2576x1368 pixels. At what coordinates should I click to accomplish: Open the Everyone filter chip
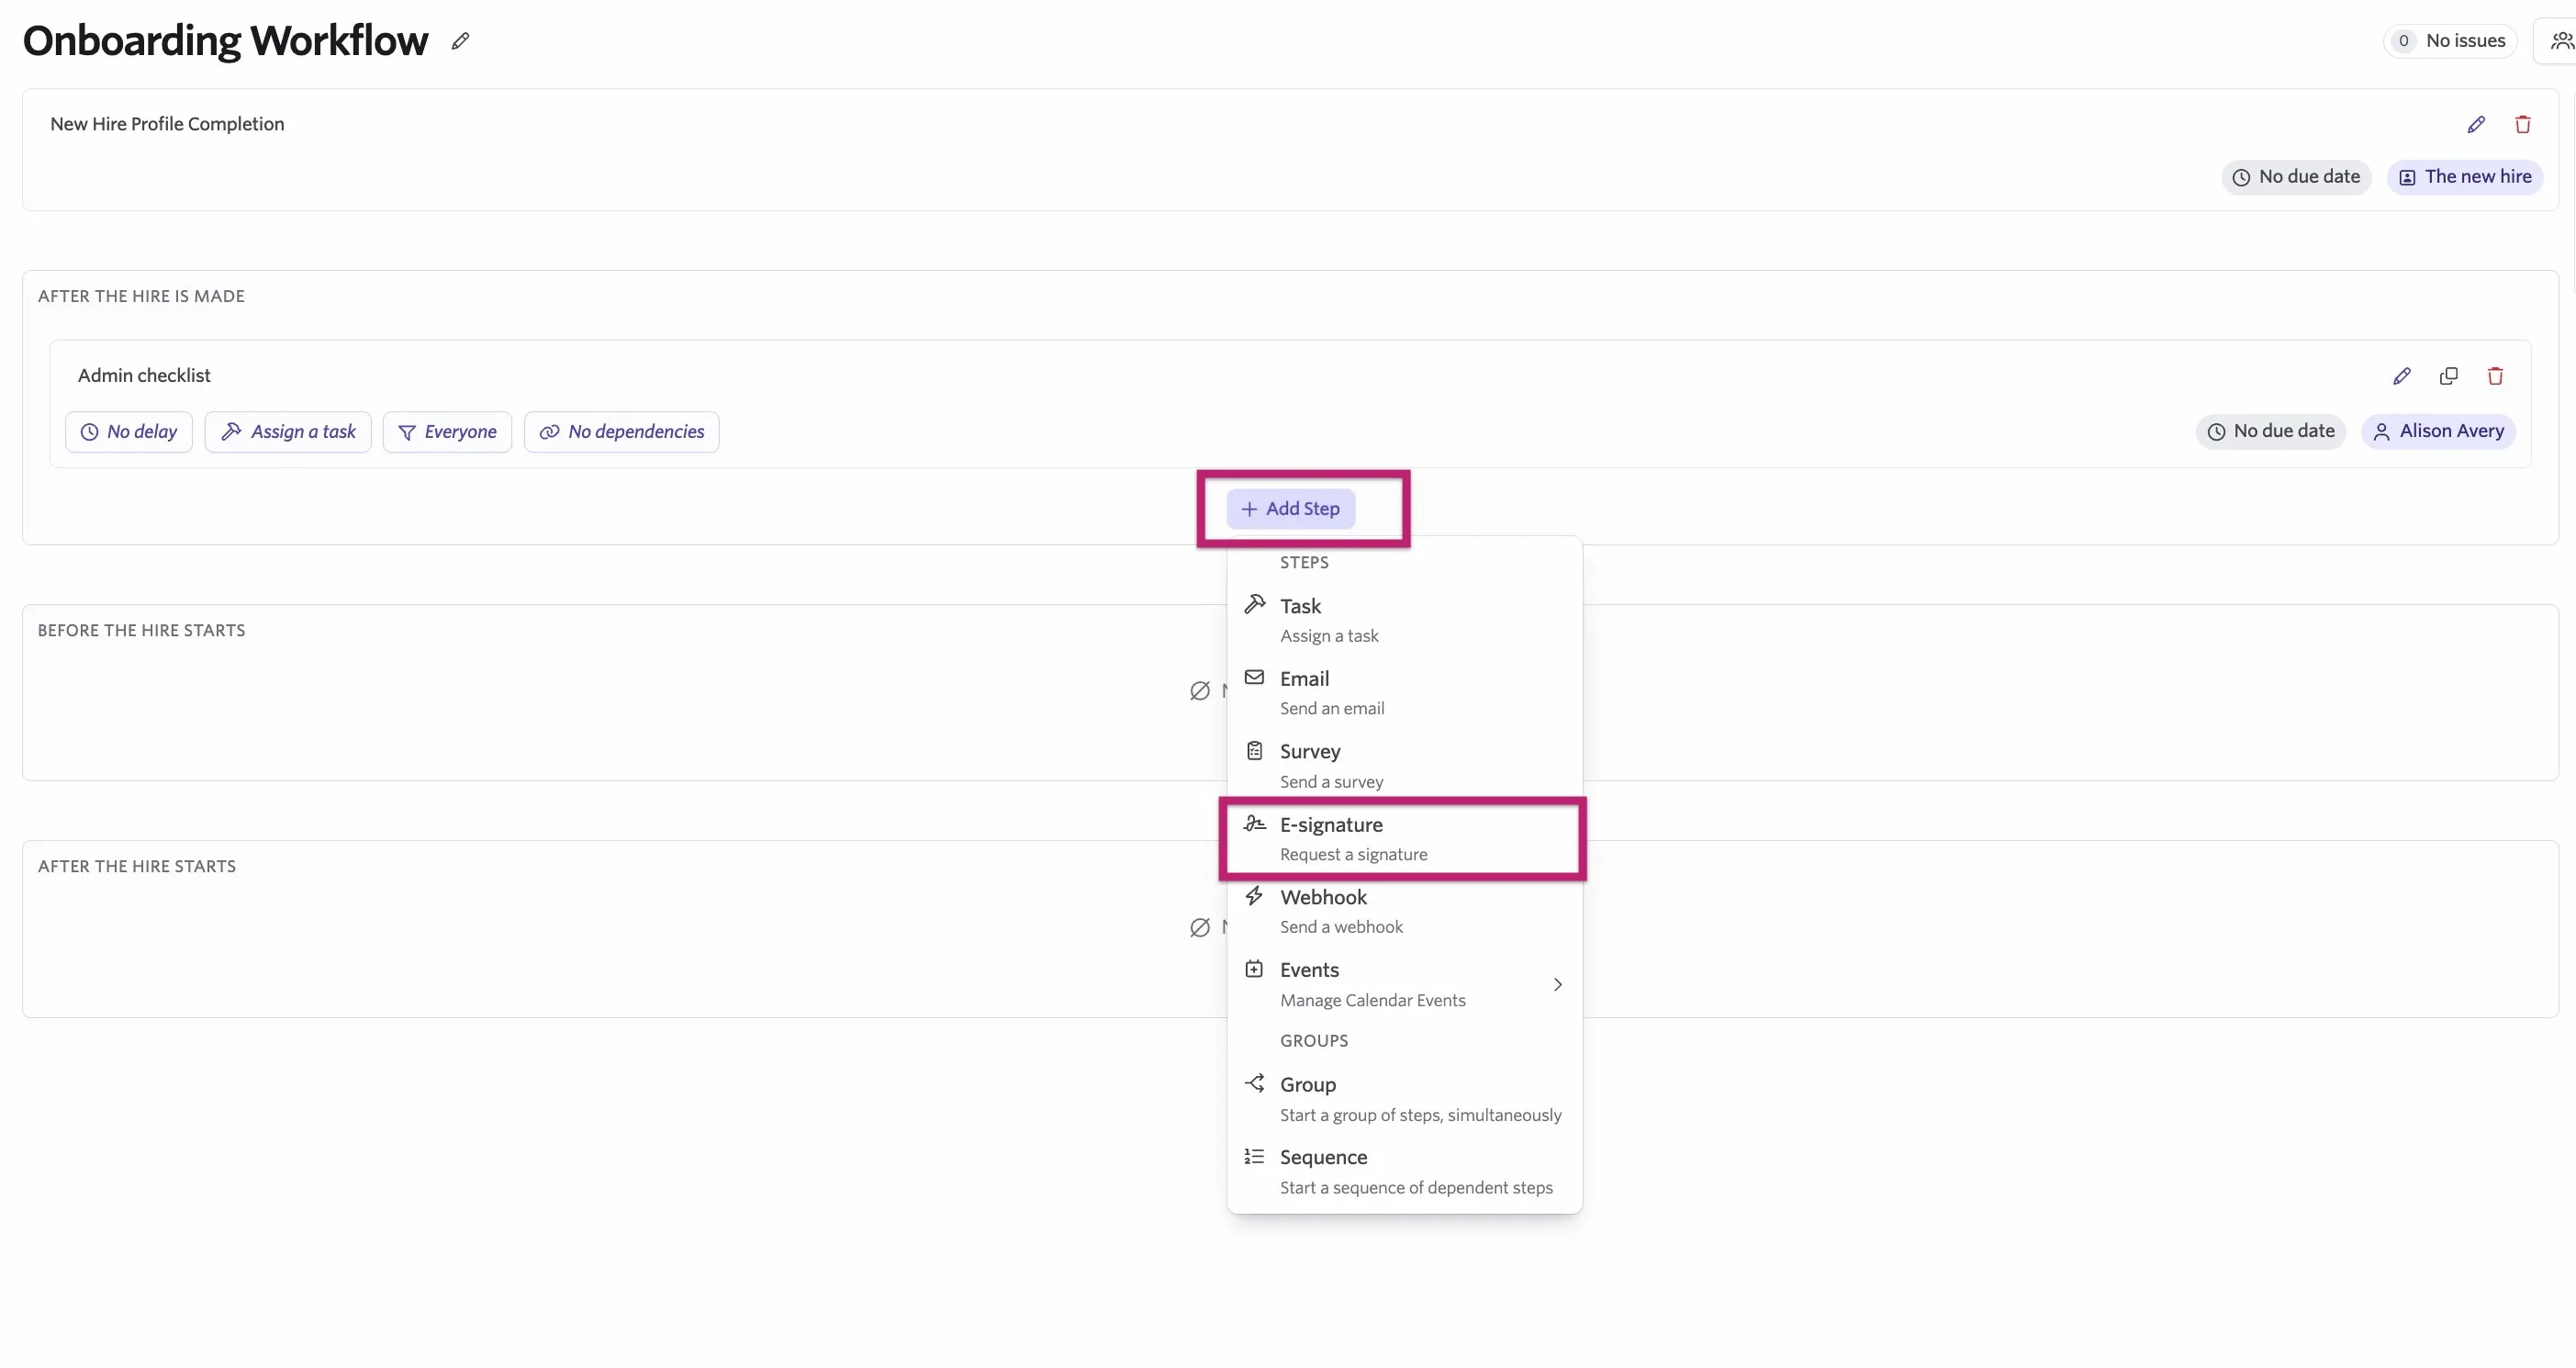(x=447, y=432)
